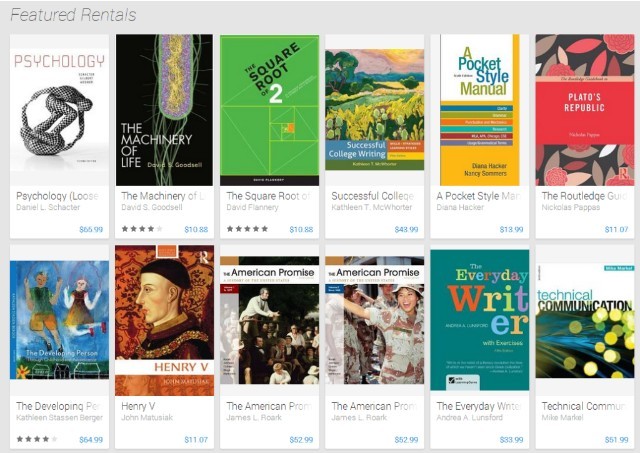
Task: Click the $43.99 price button
Action: (x=406, y=229)
